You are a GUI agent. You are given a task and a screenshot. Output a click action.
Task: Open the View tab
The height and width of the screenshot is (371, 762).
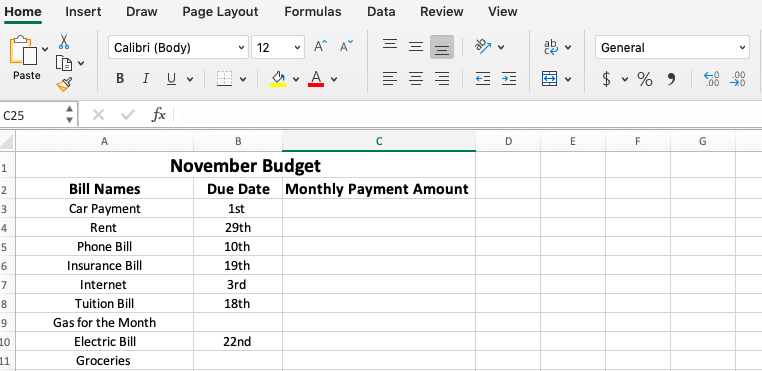point(502,12)
